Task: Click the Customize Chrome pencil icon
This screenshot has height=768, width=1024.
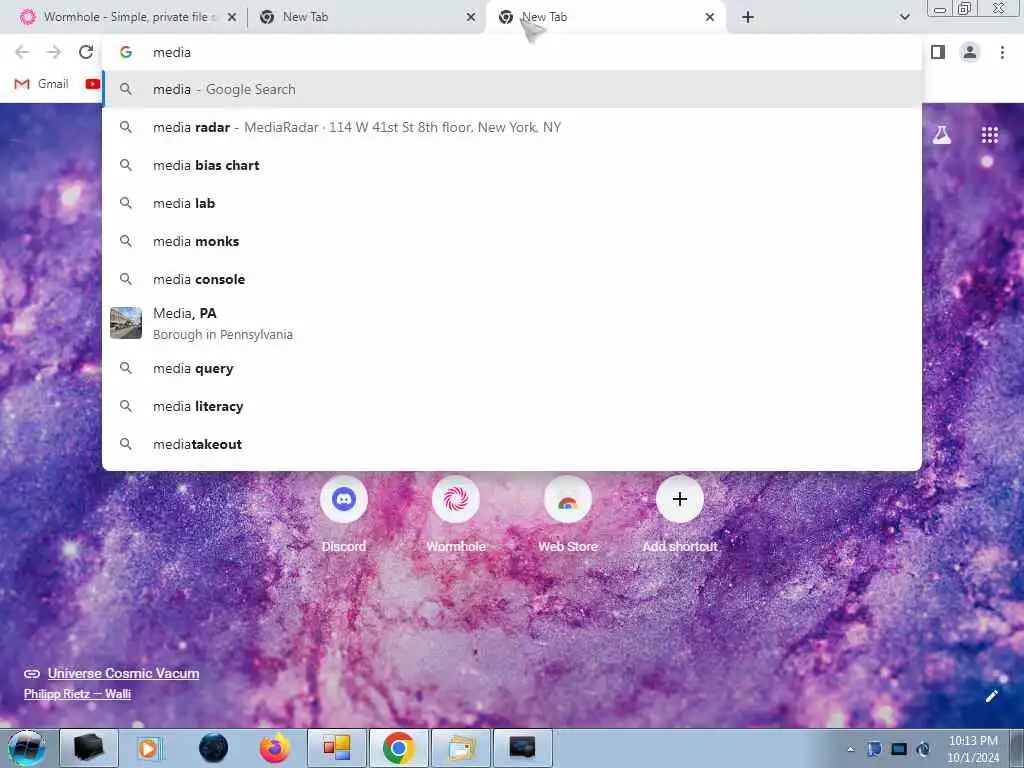Action: coord(991,696)
